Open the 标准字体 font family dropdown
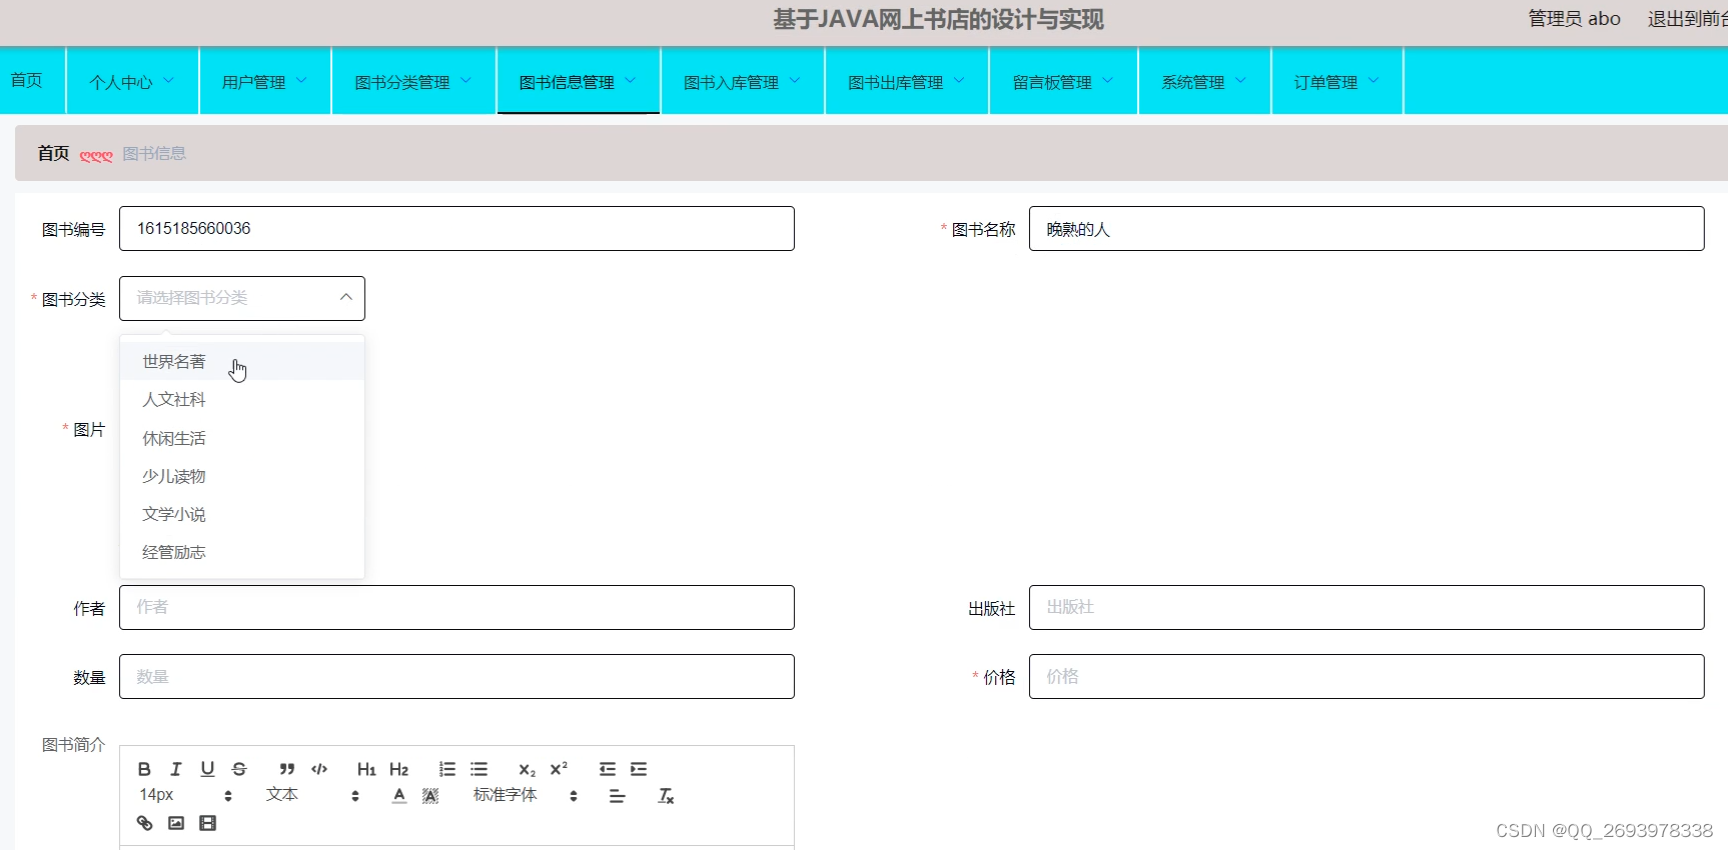The image size is (1728, 850). click(x=525, y=795)
